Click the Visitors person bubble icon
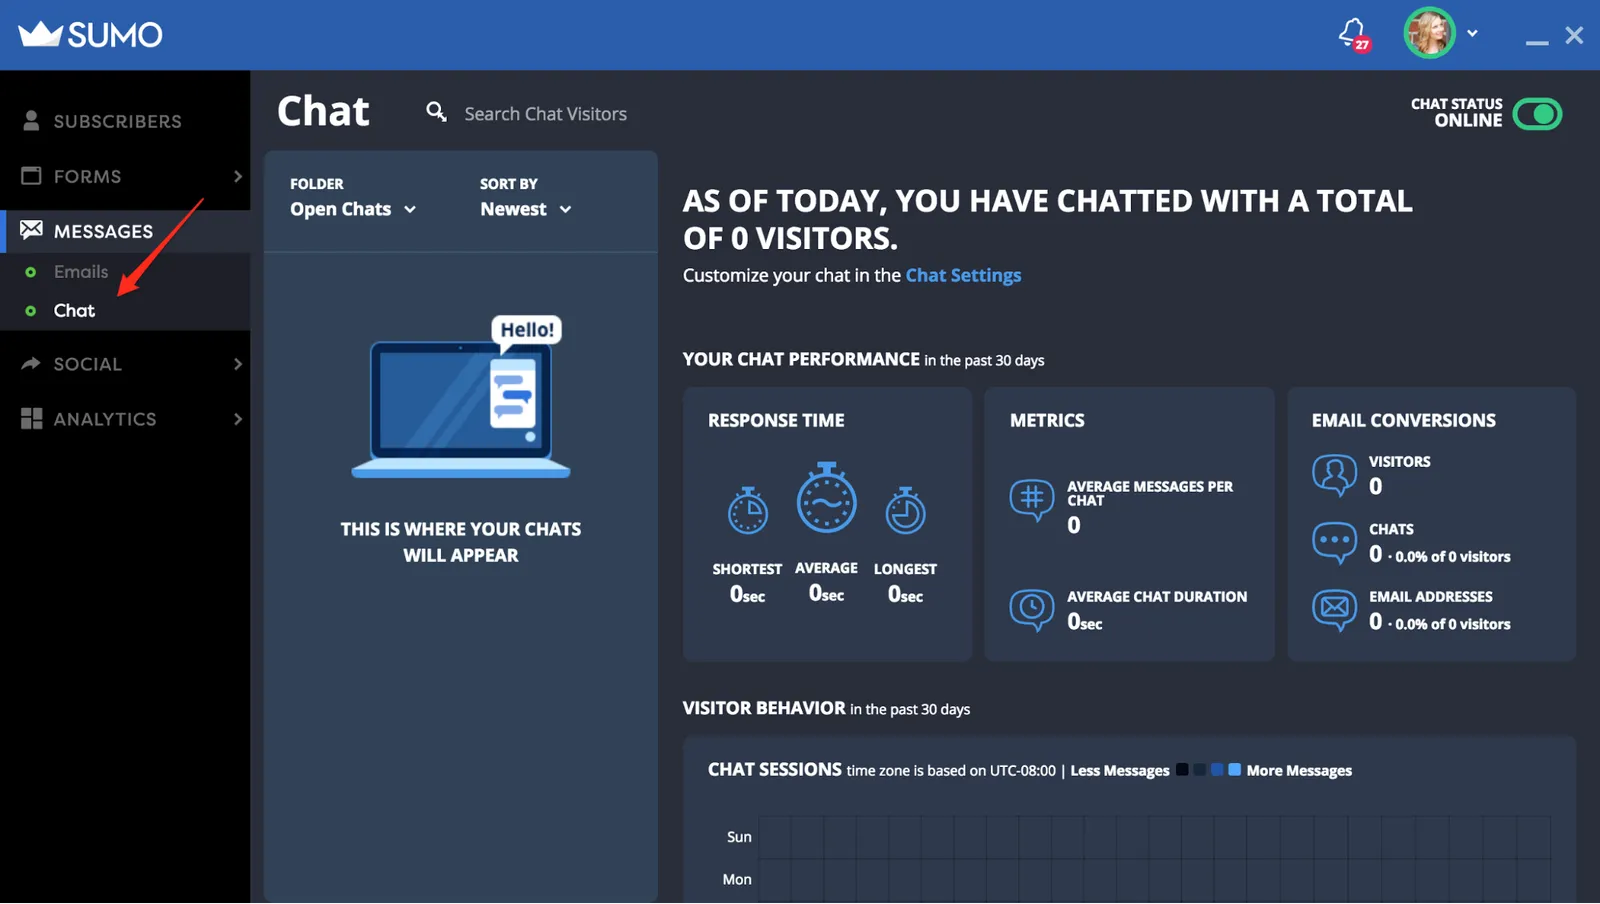This screenshot has height=904, width=1600. click(1334, 475)
